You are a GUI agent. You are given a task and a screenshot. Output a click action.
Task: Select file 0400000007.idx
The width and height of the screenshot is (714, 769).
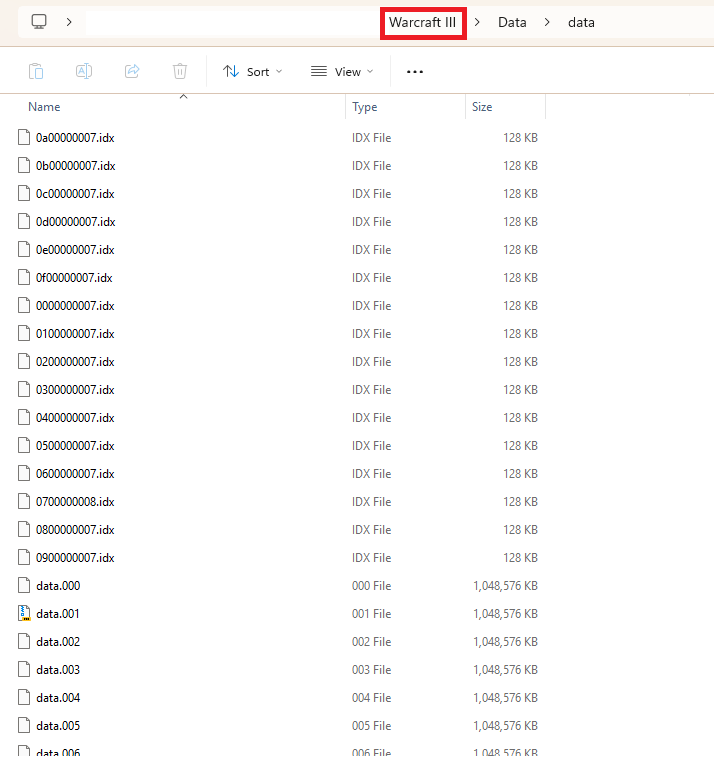coord(75,417)
